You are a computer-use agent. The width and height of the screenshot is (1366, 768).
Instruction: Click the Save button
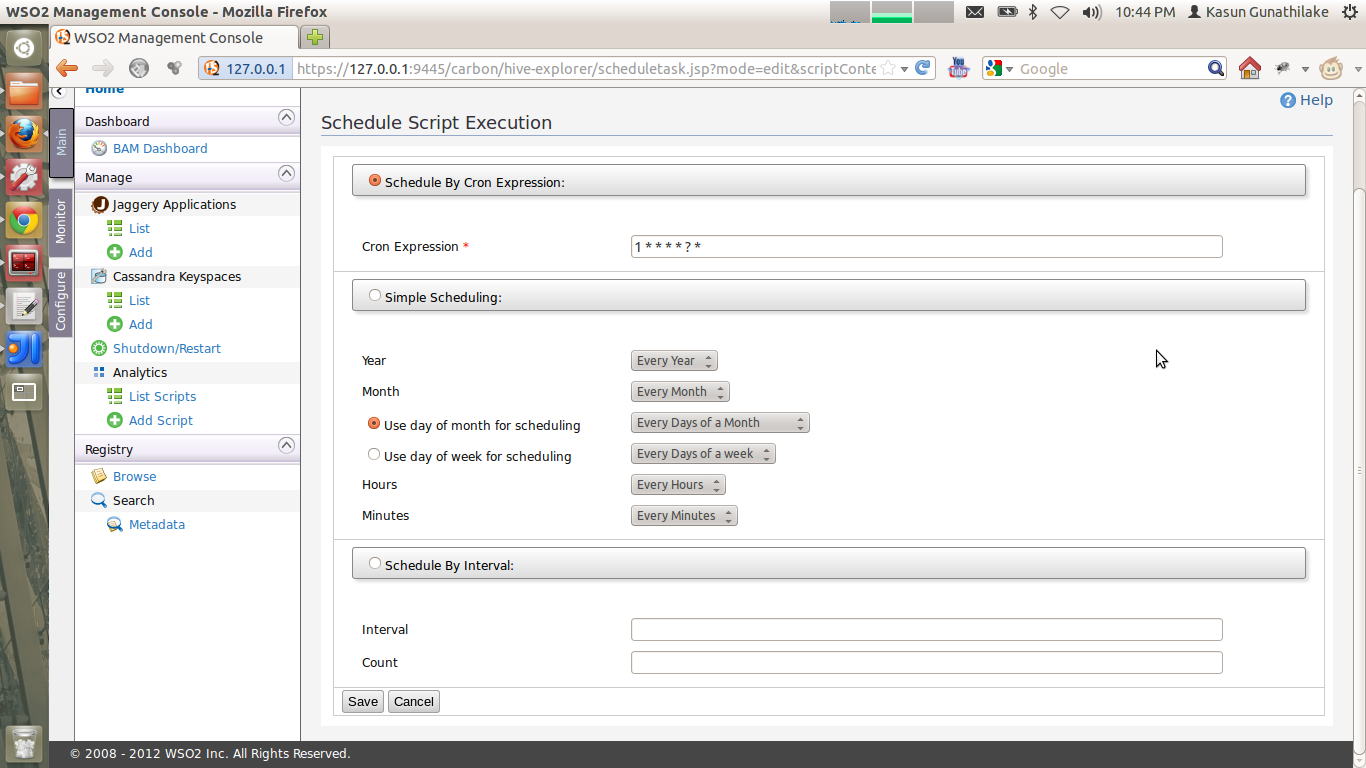tap(363, 701)
